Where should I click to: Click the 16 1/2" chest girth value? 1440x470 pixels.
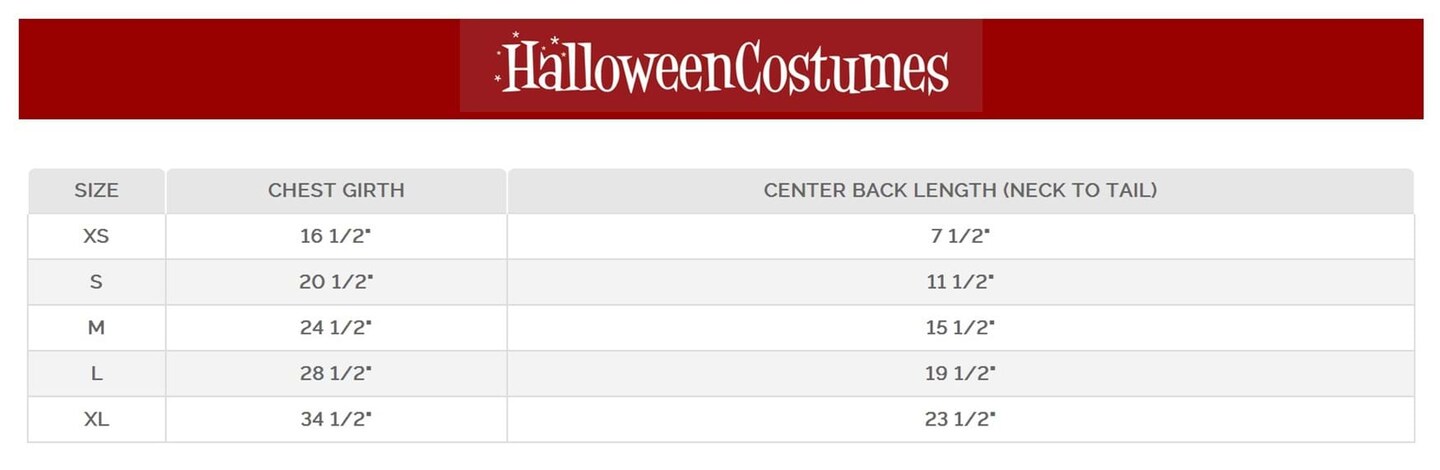tap(336, 236)
